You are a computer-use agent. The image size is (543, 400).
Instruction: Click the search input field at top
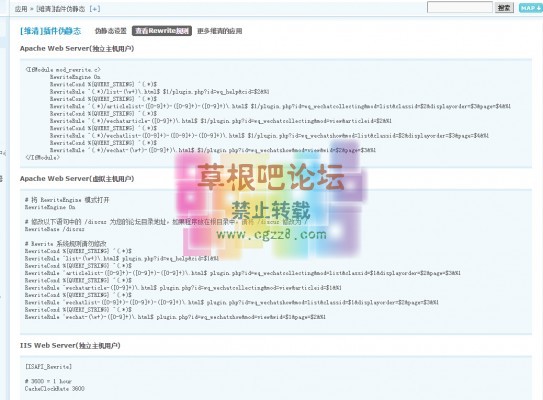click(x=460, y=7)
